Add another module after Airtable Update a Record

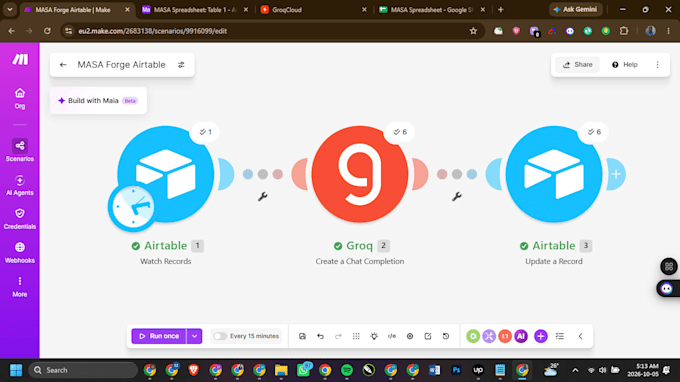616,174
